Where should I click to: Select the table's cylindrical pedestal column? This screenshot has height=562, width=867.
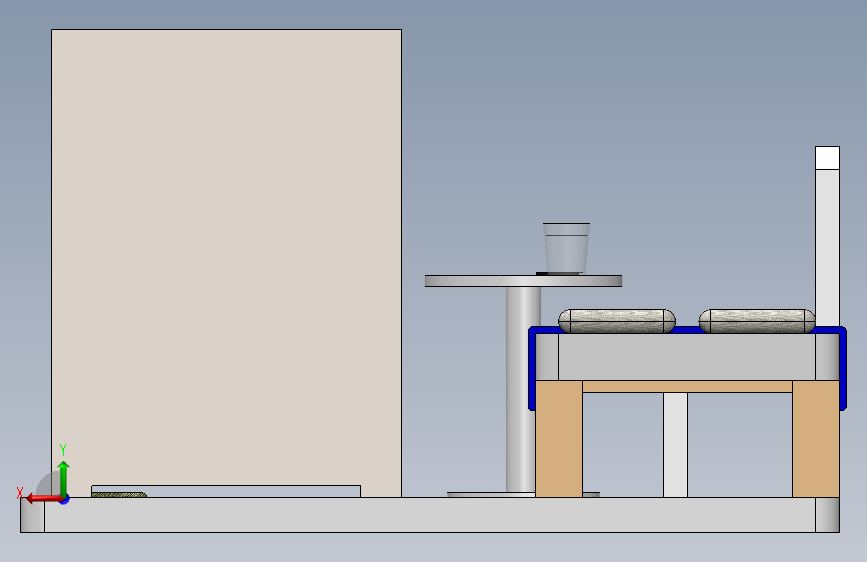tap(520, 389)
